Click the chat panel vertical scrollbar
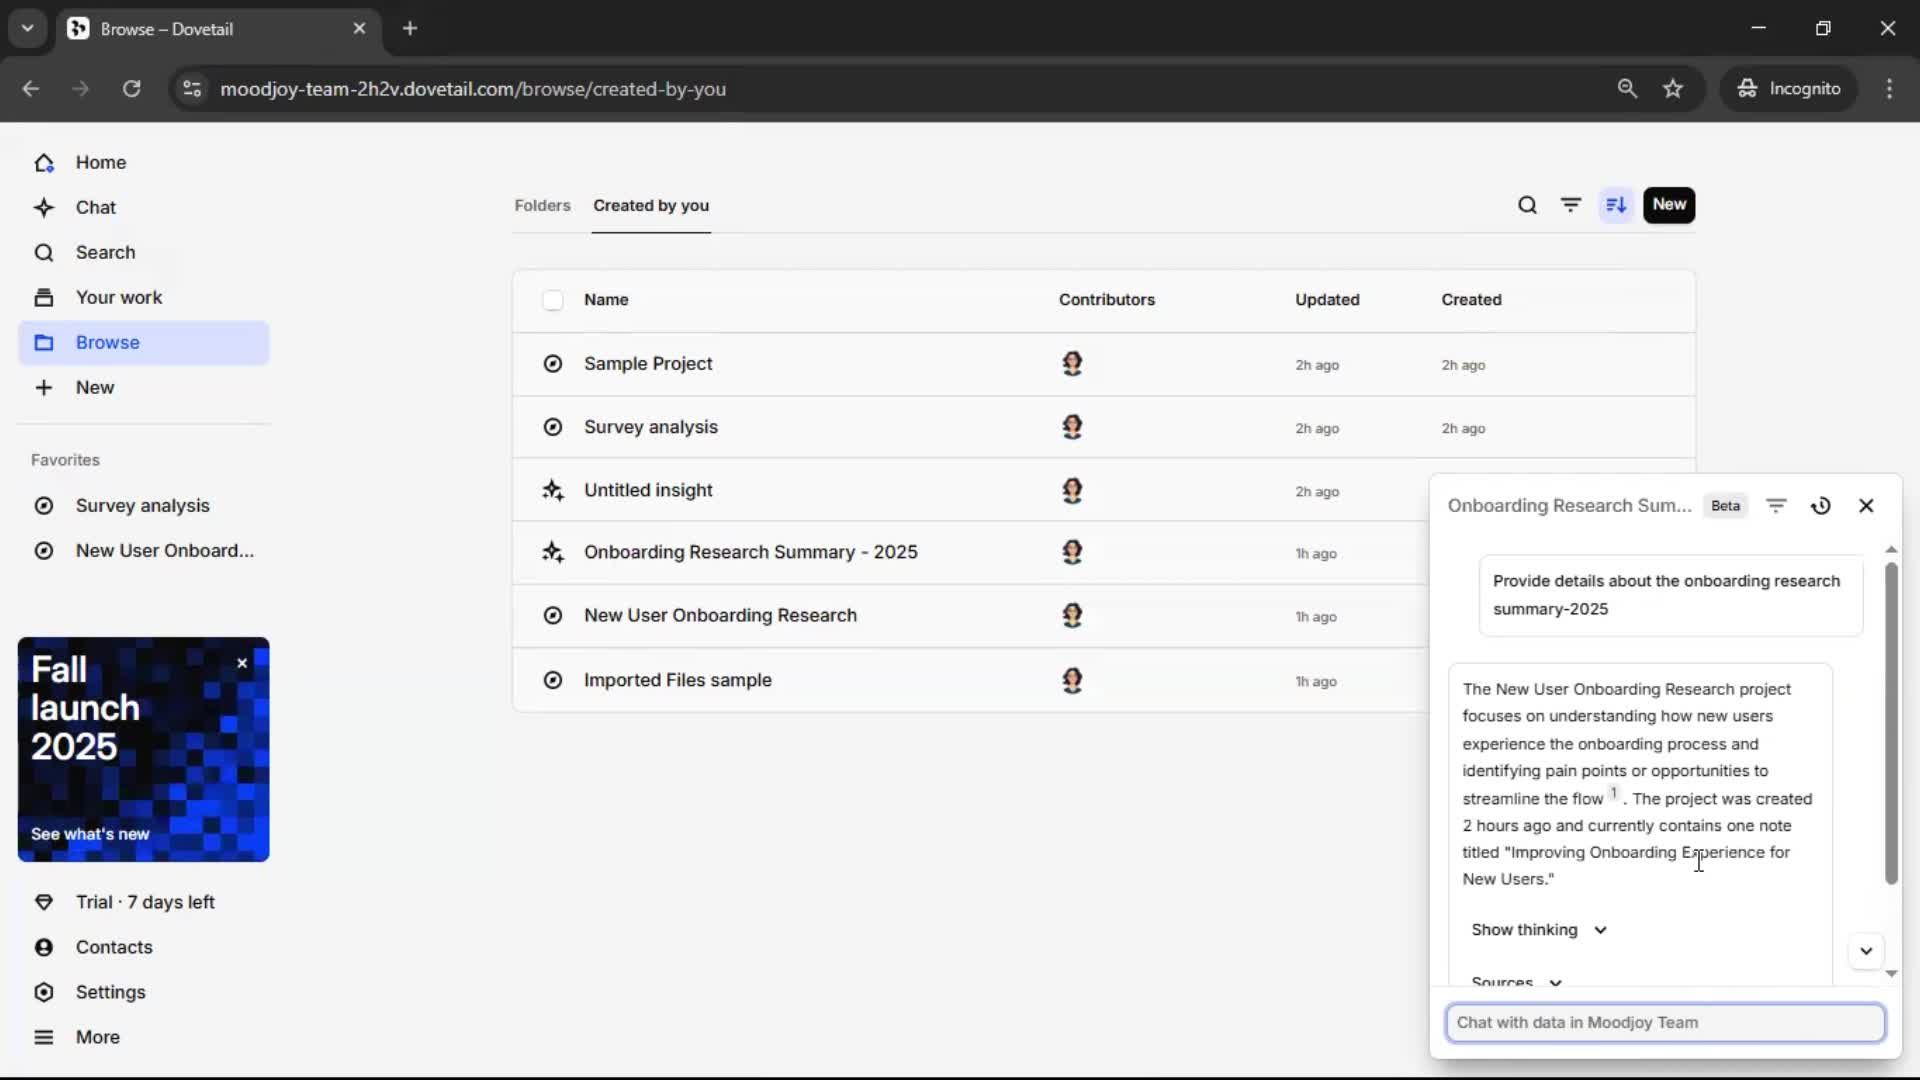 pos(1890,723)
